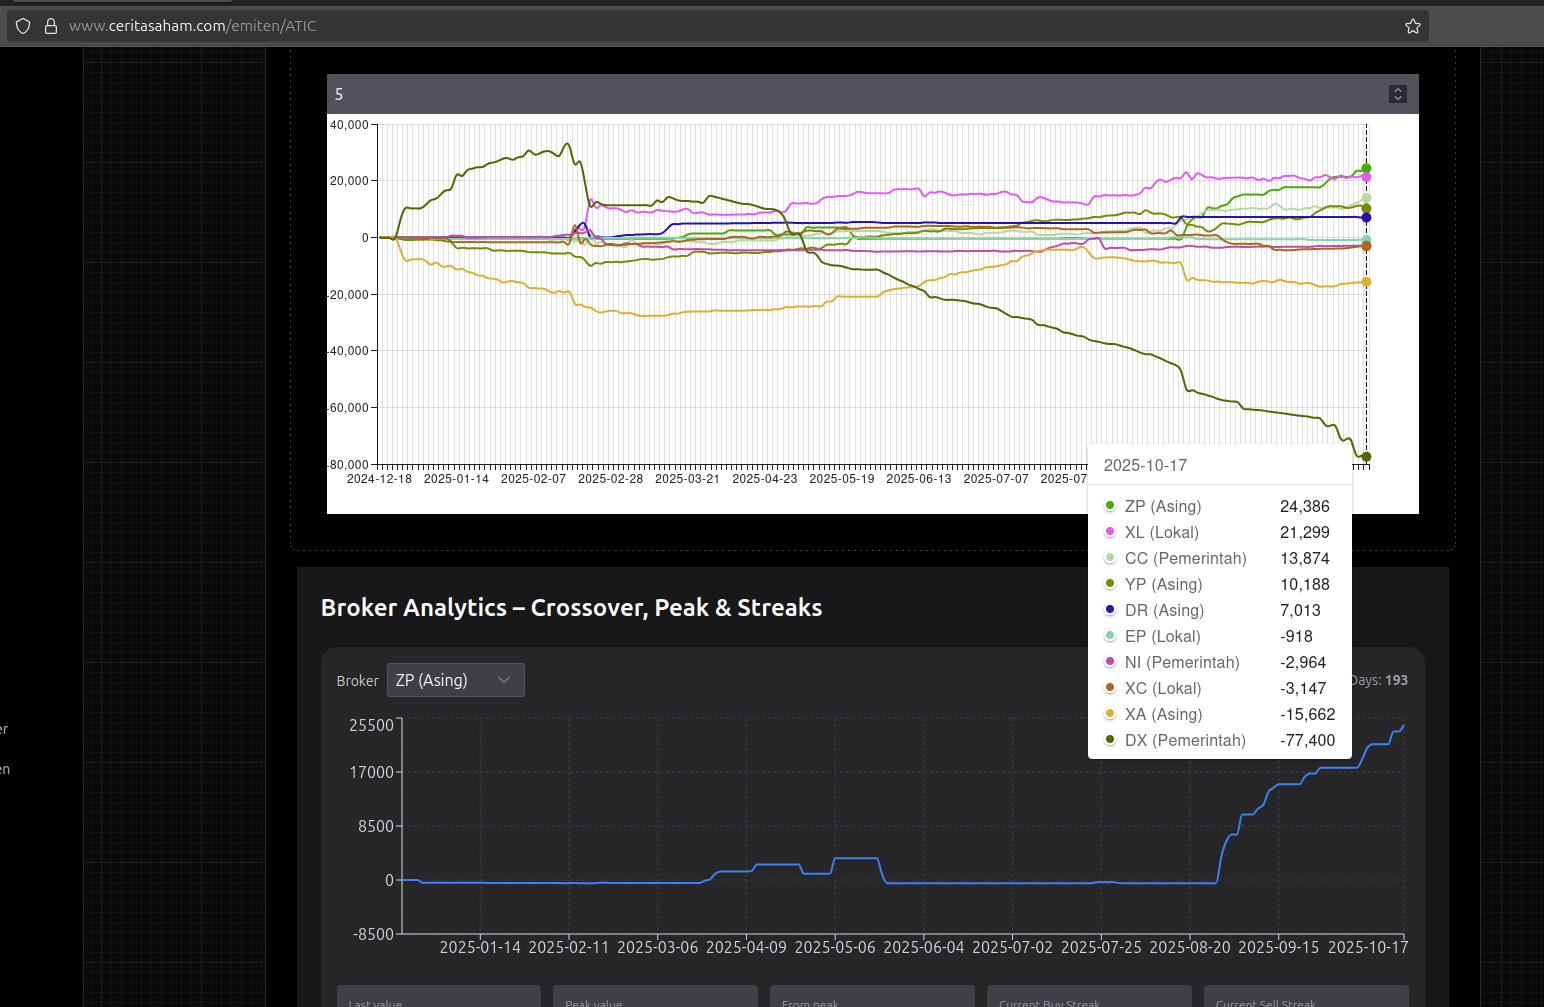The image size is (1544, 1007).
Task: Click the Current Buy Streak card
Action: coord(1089,997)
